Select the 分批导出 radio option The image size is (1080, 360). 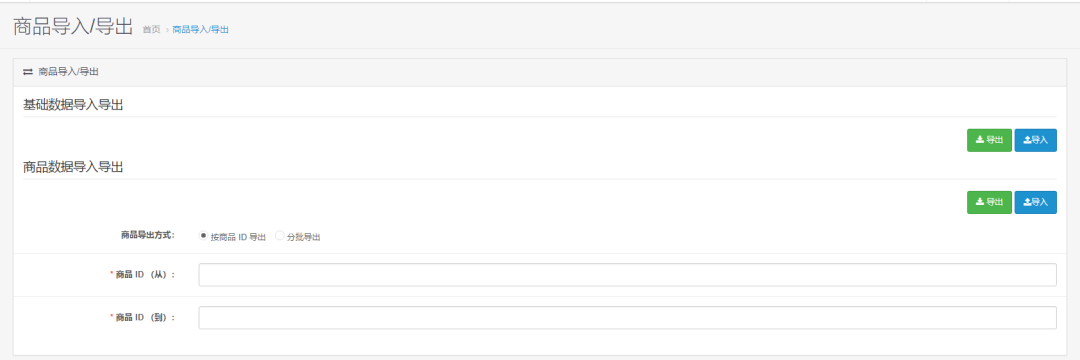coord(280,236)
